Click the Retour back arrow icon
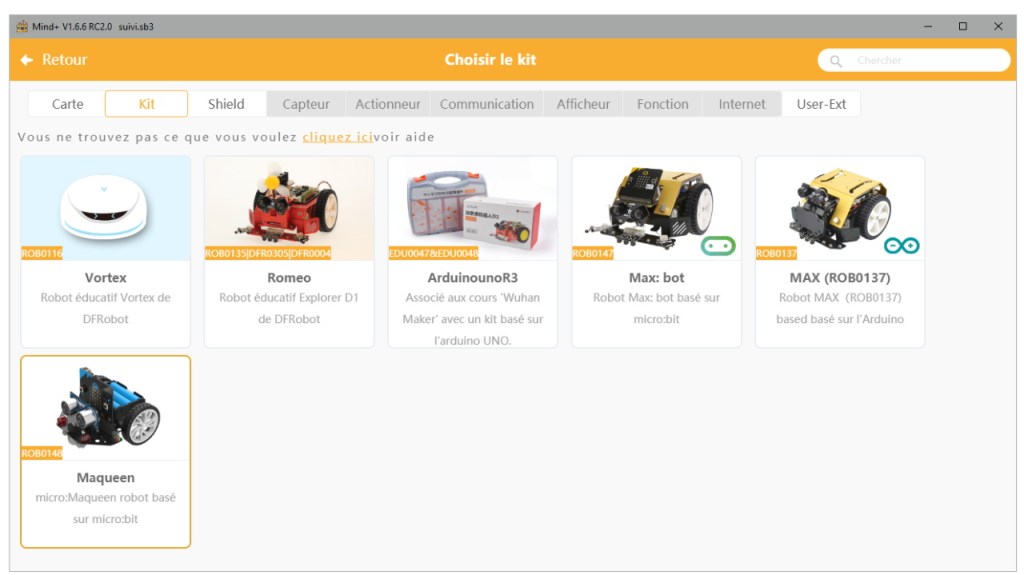The image size is (1024, 575). click(26, 60)
